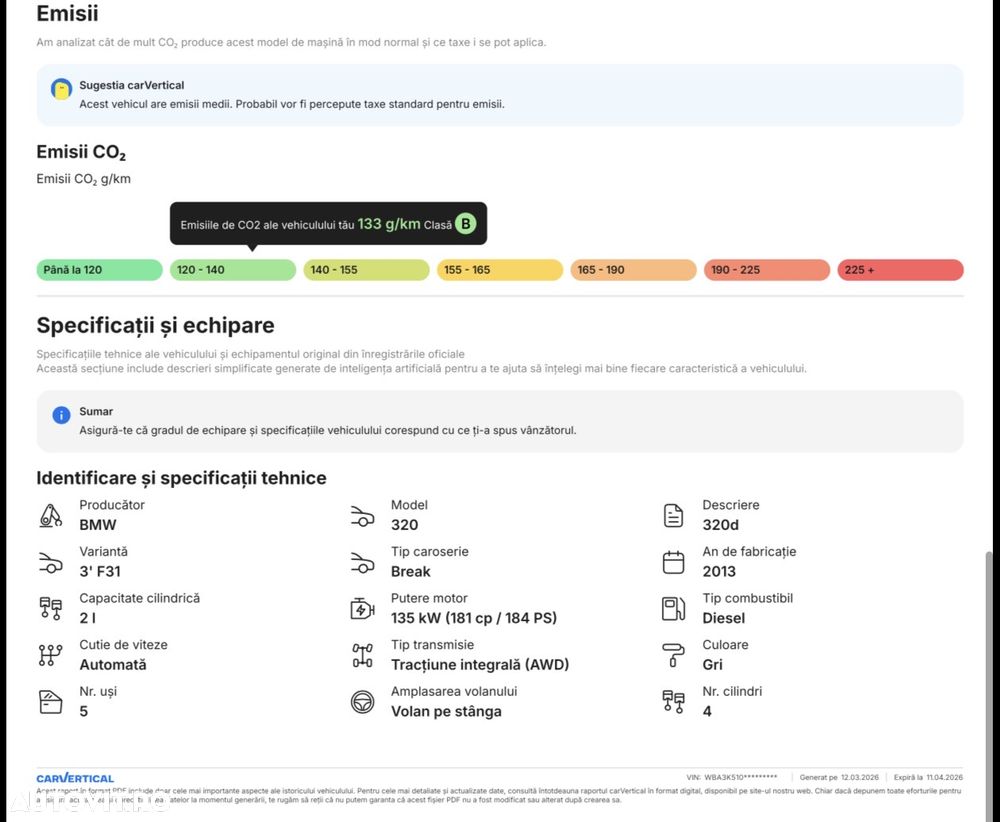The height and width of the screenshot is (822, 1000).
Task: Click the steering wheel icon
Action: [362, 701]
